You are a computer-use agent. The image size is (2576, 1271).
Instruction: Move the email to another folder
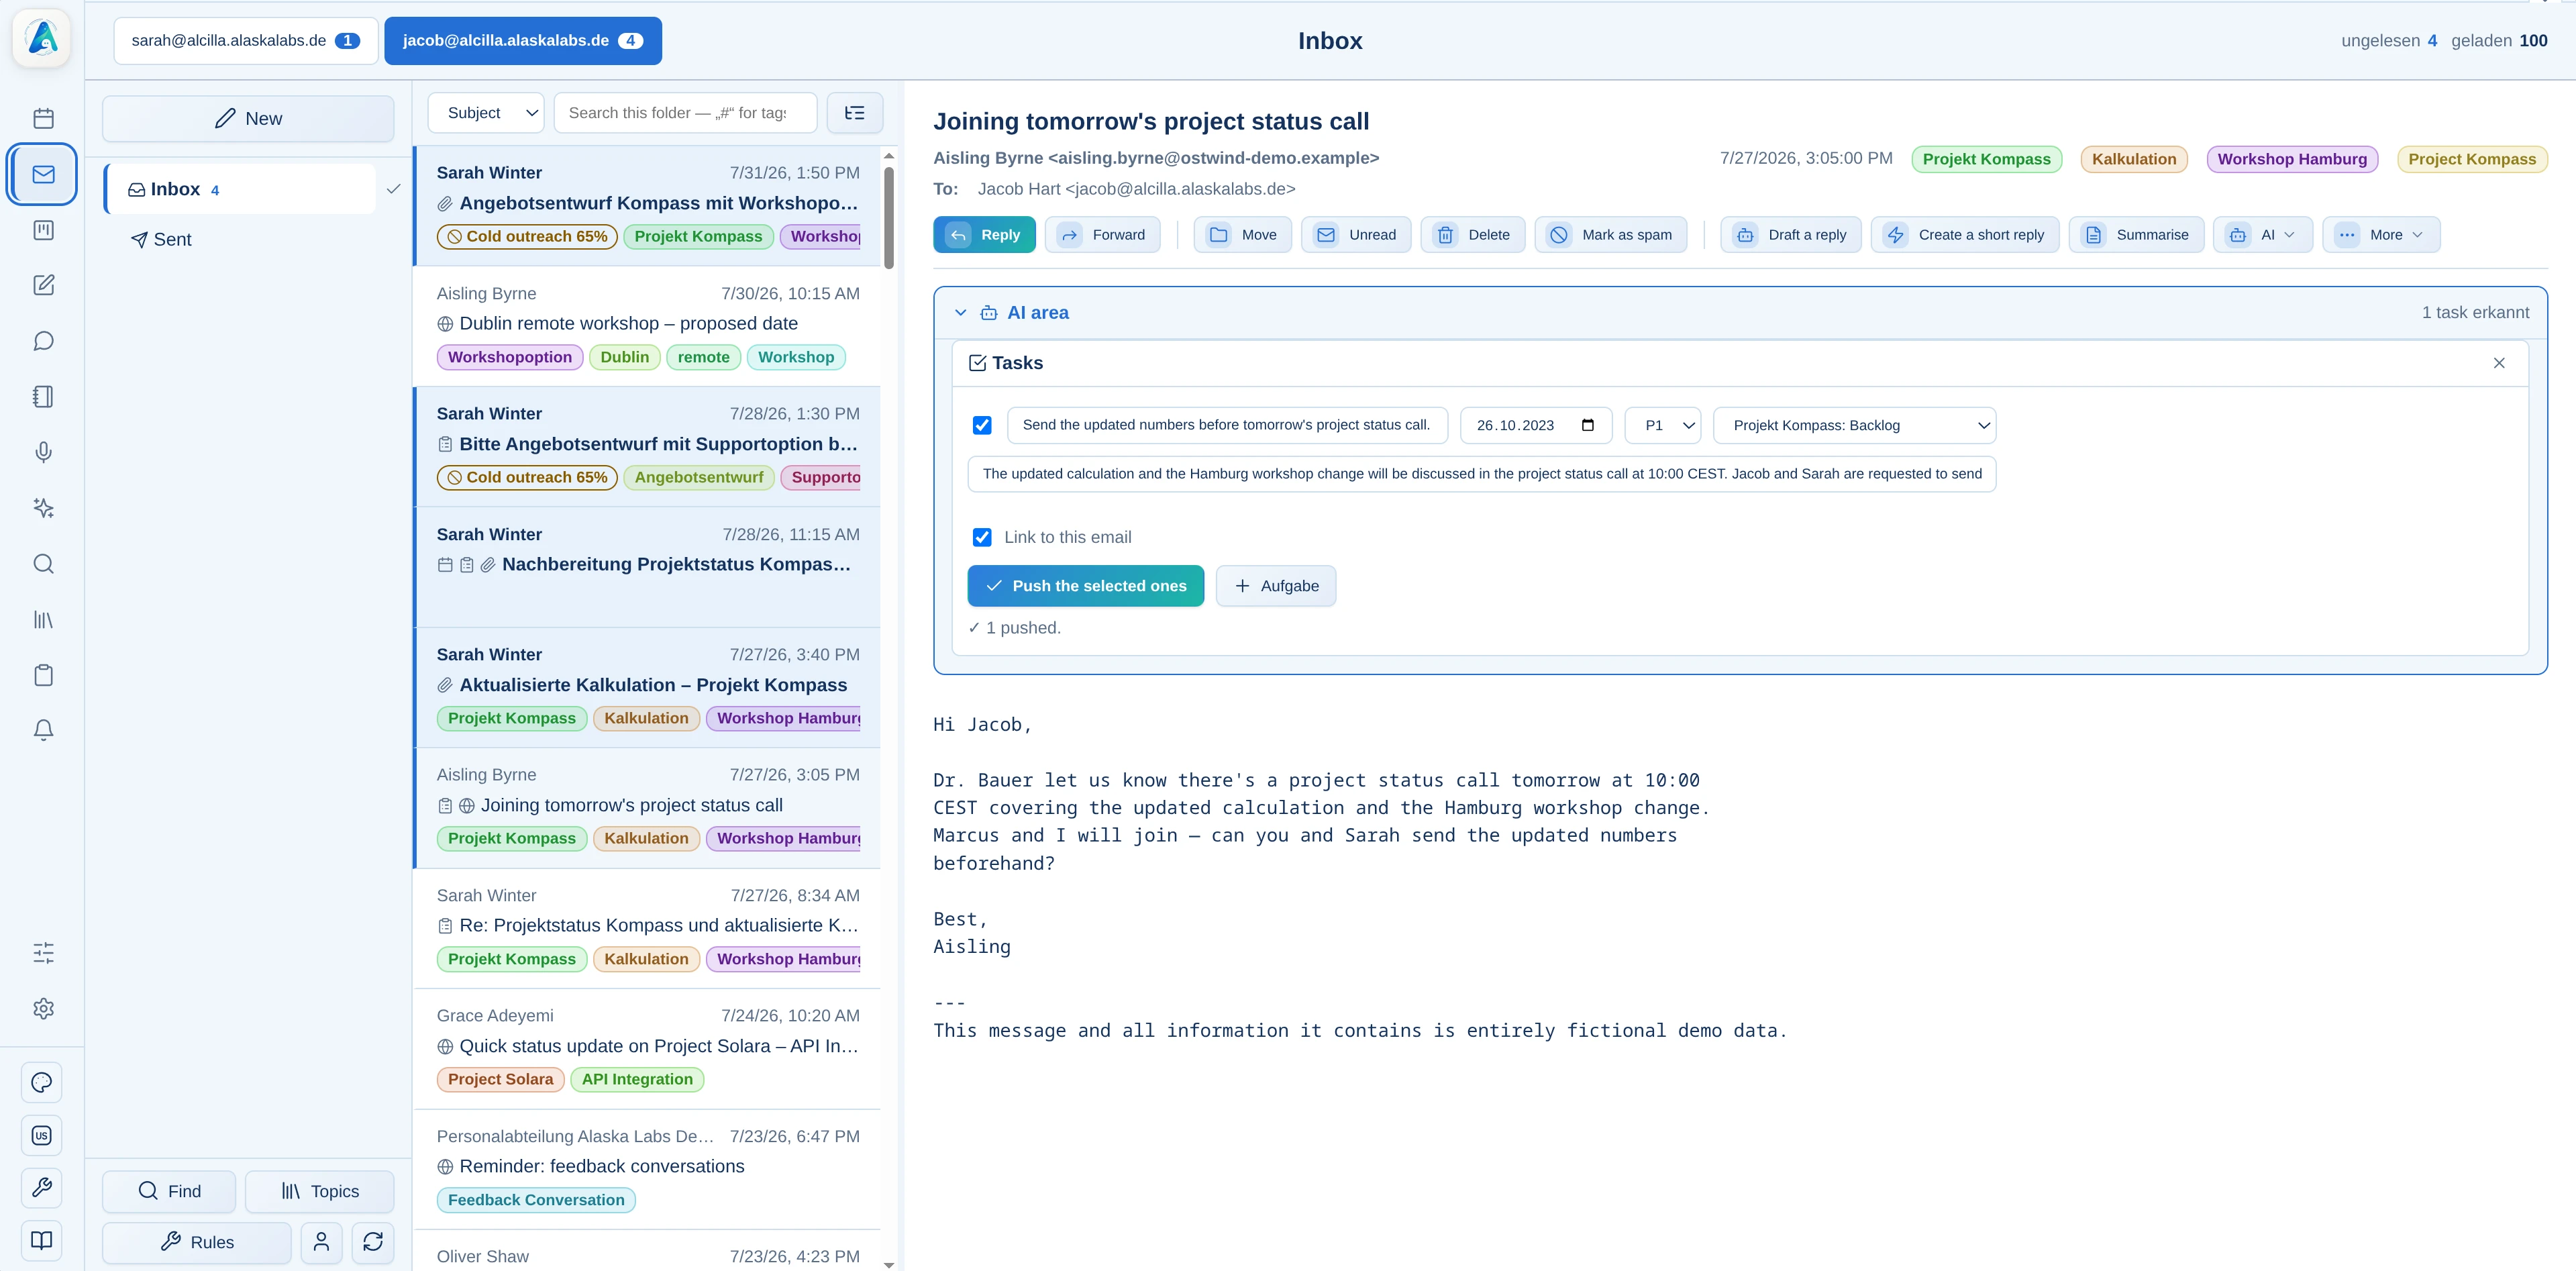(x=1243, y=235)
